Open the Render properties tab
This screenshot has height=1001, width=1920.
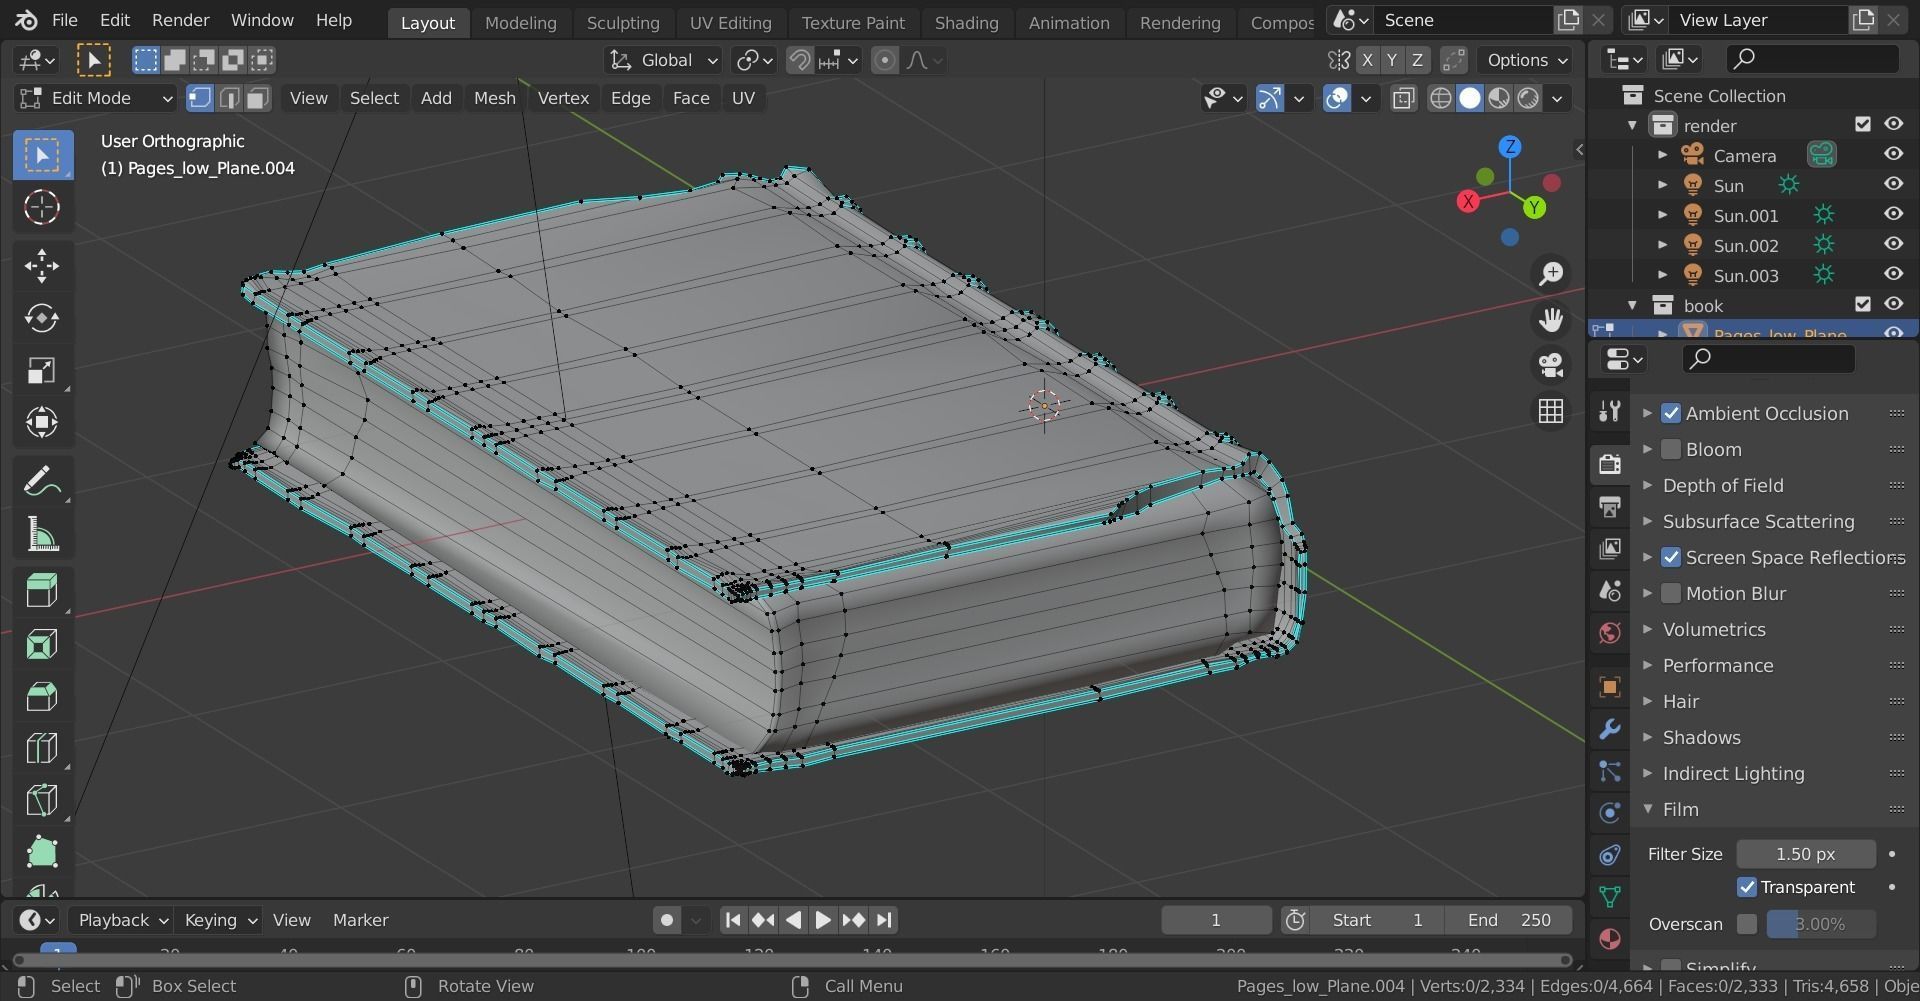pyautogui.click(x=1609, y=463)
